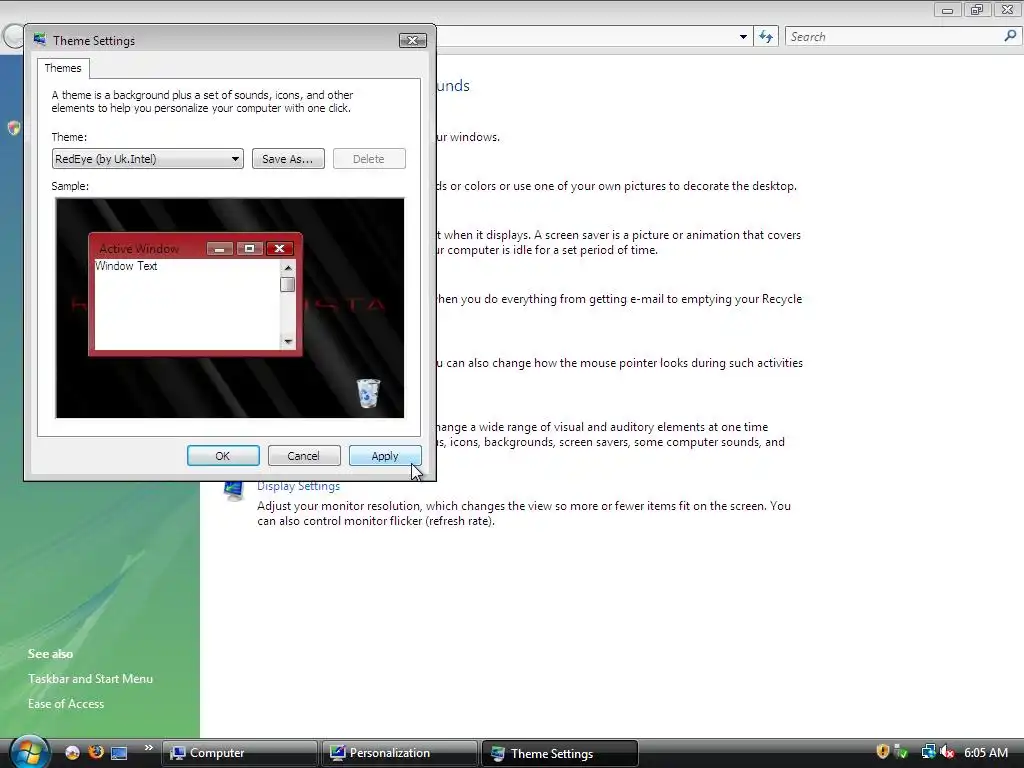Open the Display Settings link
The height and width of the screenshot is (768, 1024).
(x=298, y=486)
